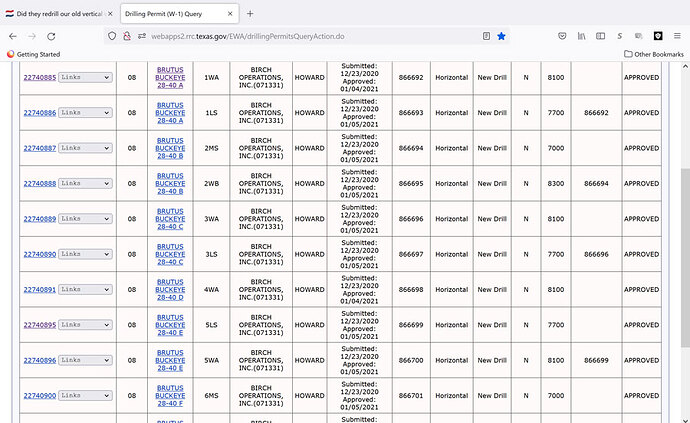
Task: Expand Links dropdown for permit 22740900
Action: click(x=84, y=396)
